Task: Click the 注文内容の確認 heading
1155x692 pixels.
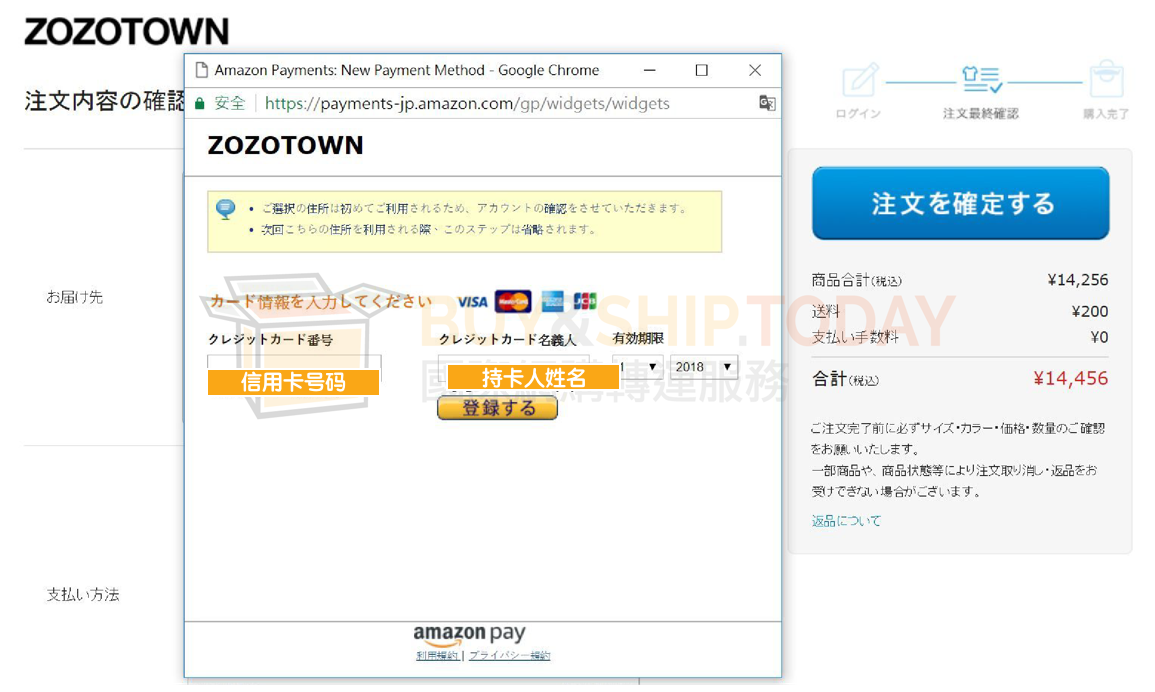Action: coord(105,101)
